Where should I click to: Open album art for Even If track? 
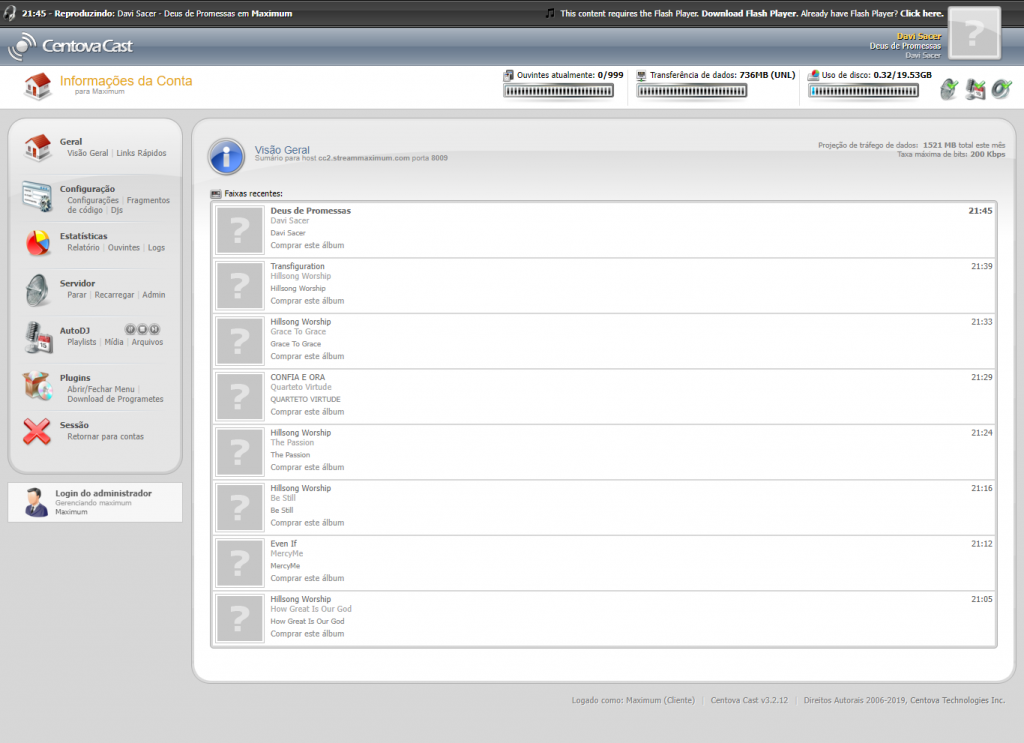(x=240, y=563)
